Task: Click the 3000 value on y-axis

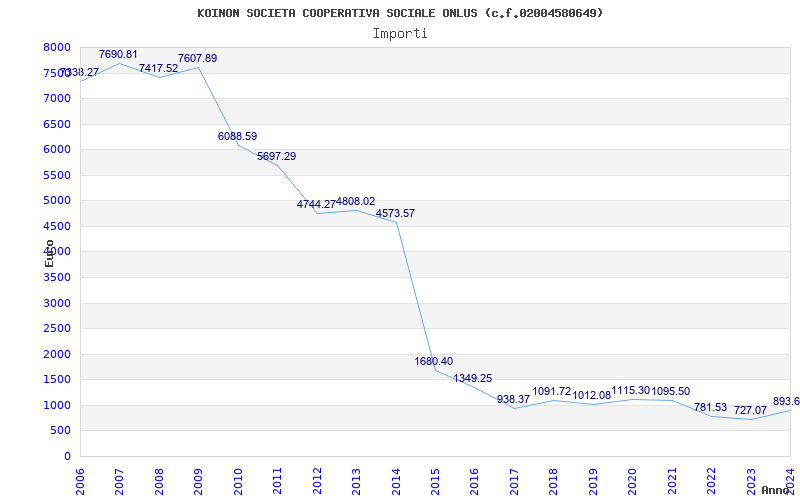Action: coord(57,303)
